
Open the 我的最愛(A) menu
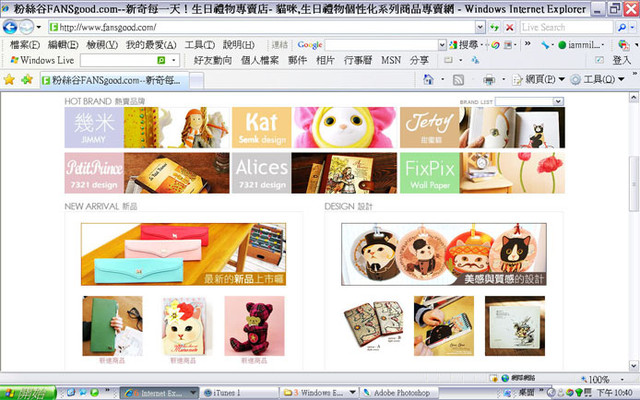pyautogui.click(x=151, y=45)
